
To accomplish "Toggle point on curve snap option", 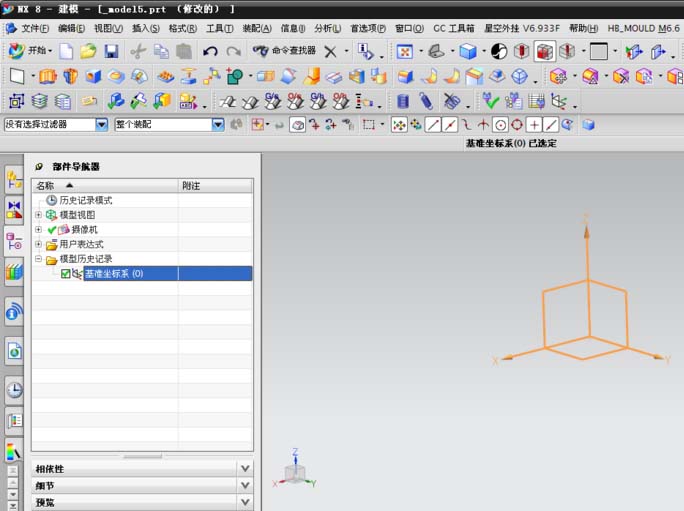I will click(551, 125).
